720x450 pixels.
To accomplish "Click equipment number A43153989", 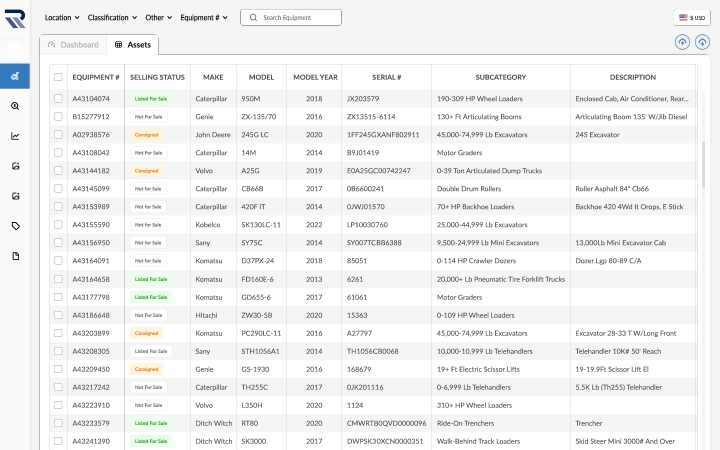I will (x=91, y=207).
